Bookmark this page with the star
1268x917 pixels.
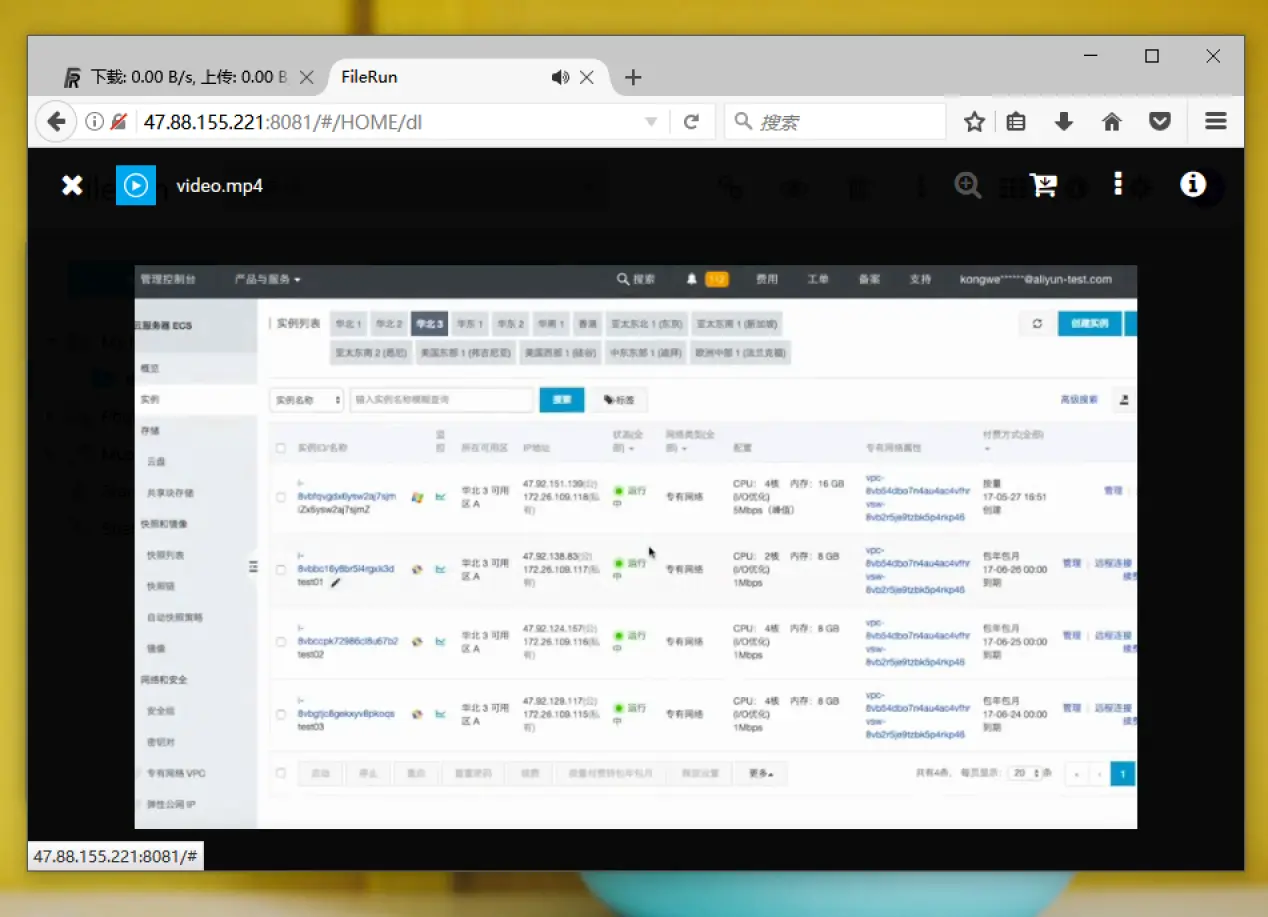(974, 122)
